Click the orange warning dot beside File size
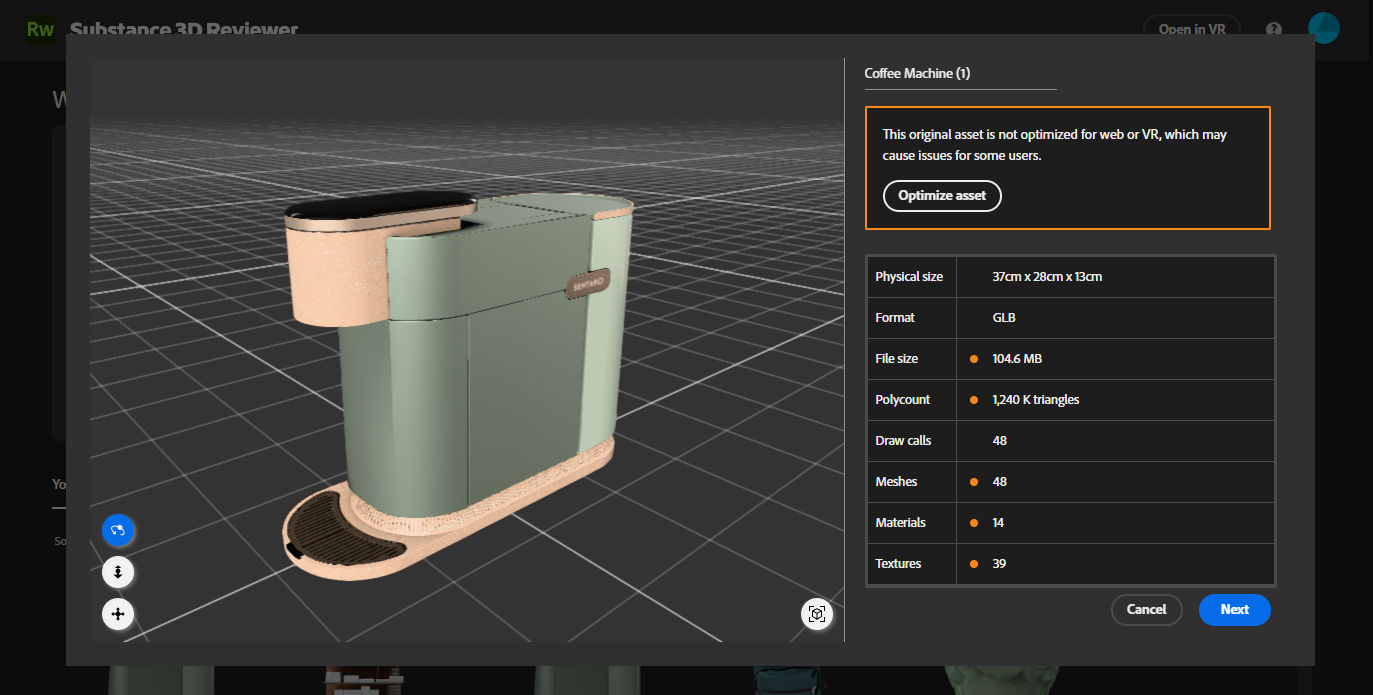Screen dimensions: 1373x695 point(973,359)
